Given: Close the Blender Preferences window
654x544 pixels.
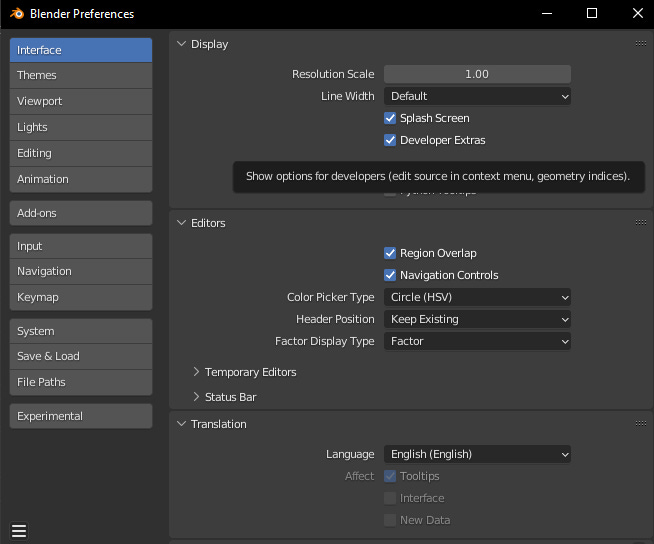Looking at the screenshot, I should [638, 14].
